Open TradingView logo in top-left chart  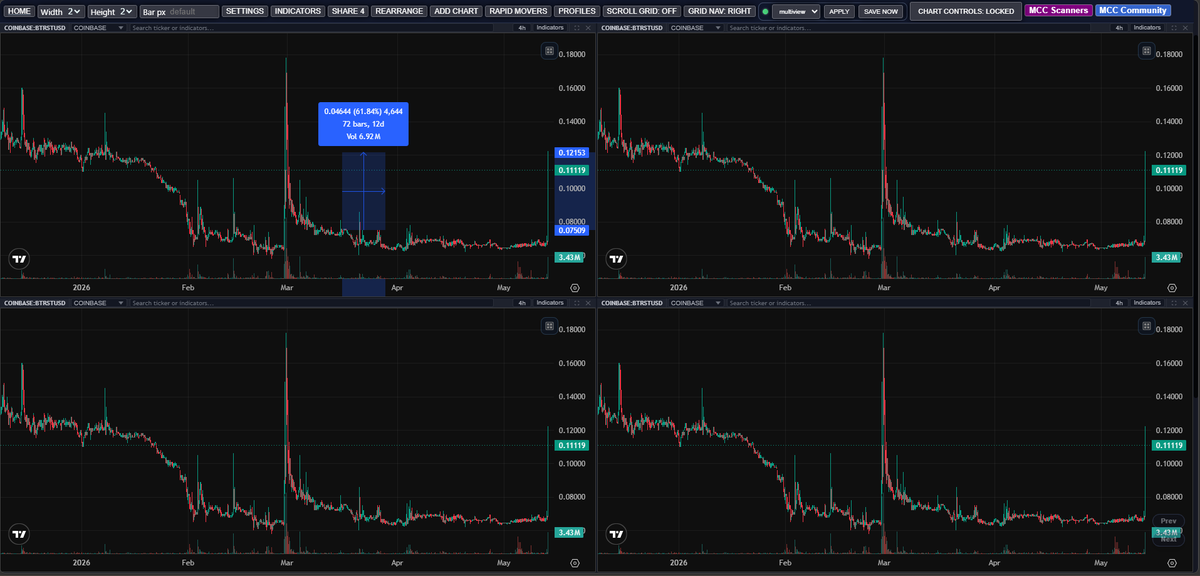(19, 259)
